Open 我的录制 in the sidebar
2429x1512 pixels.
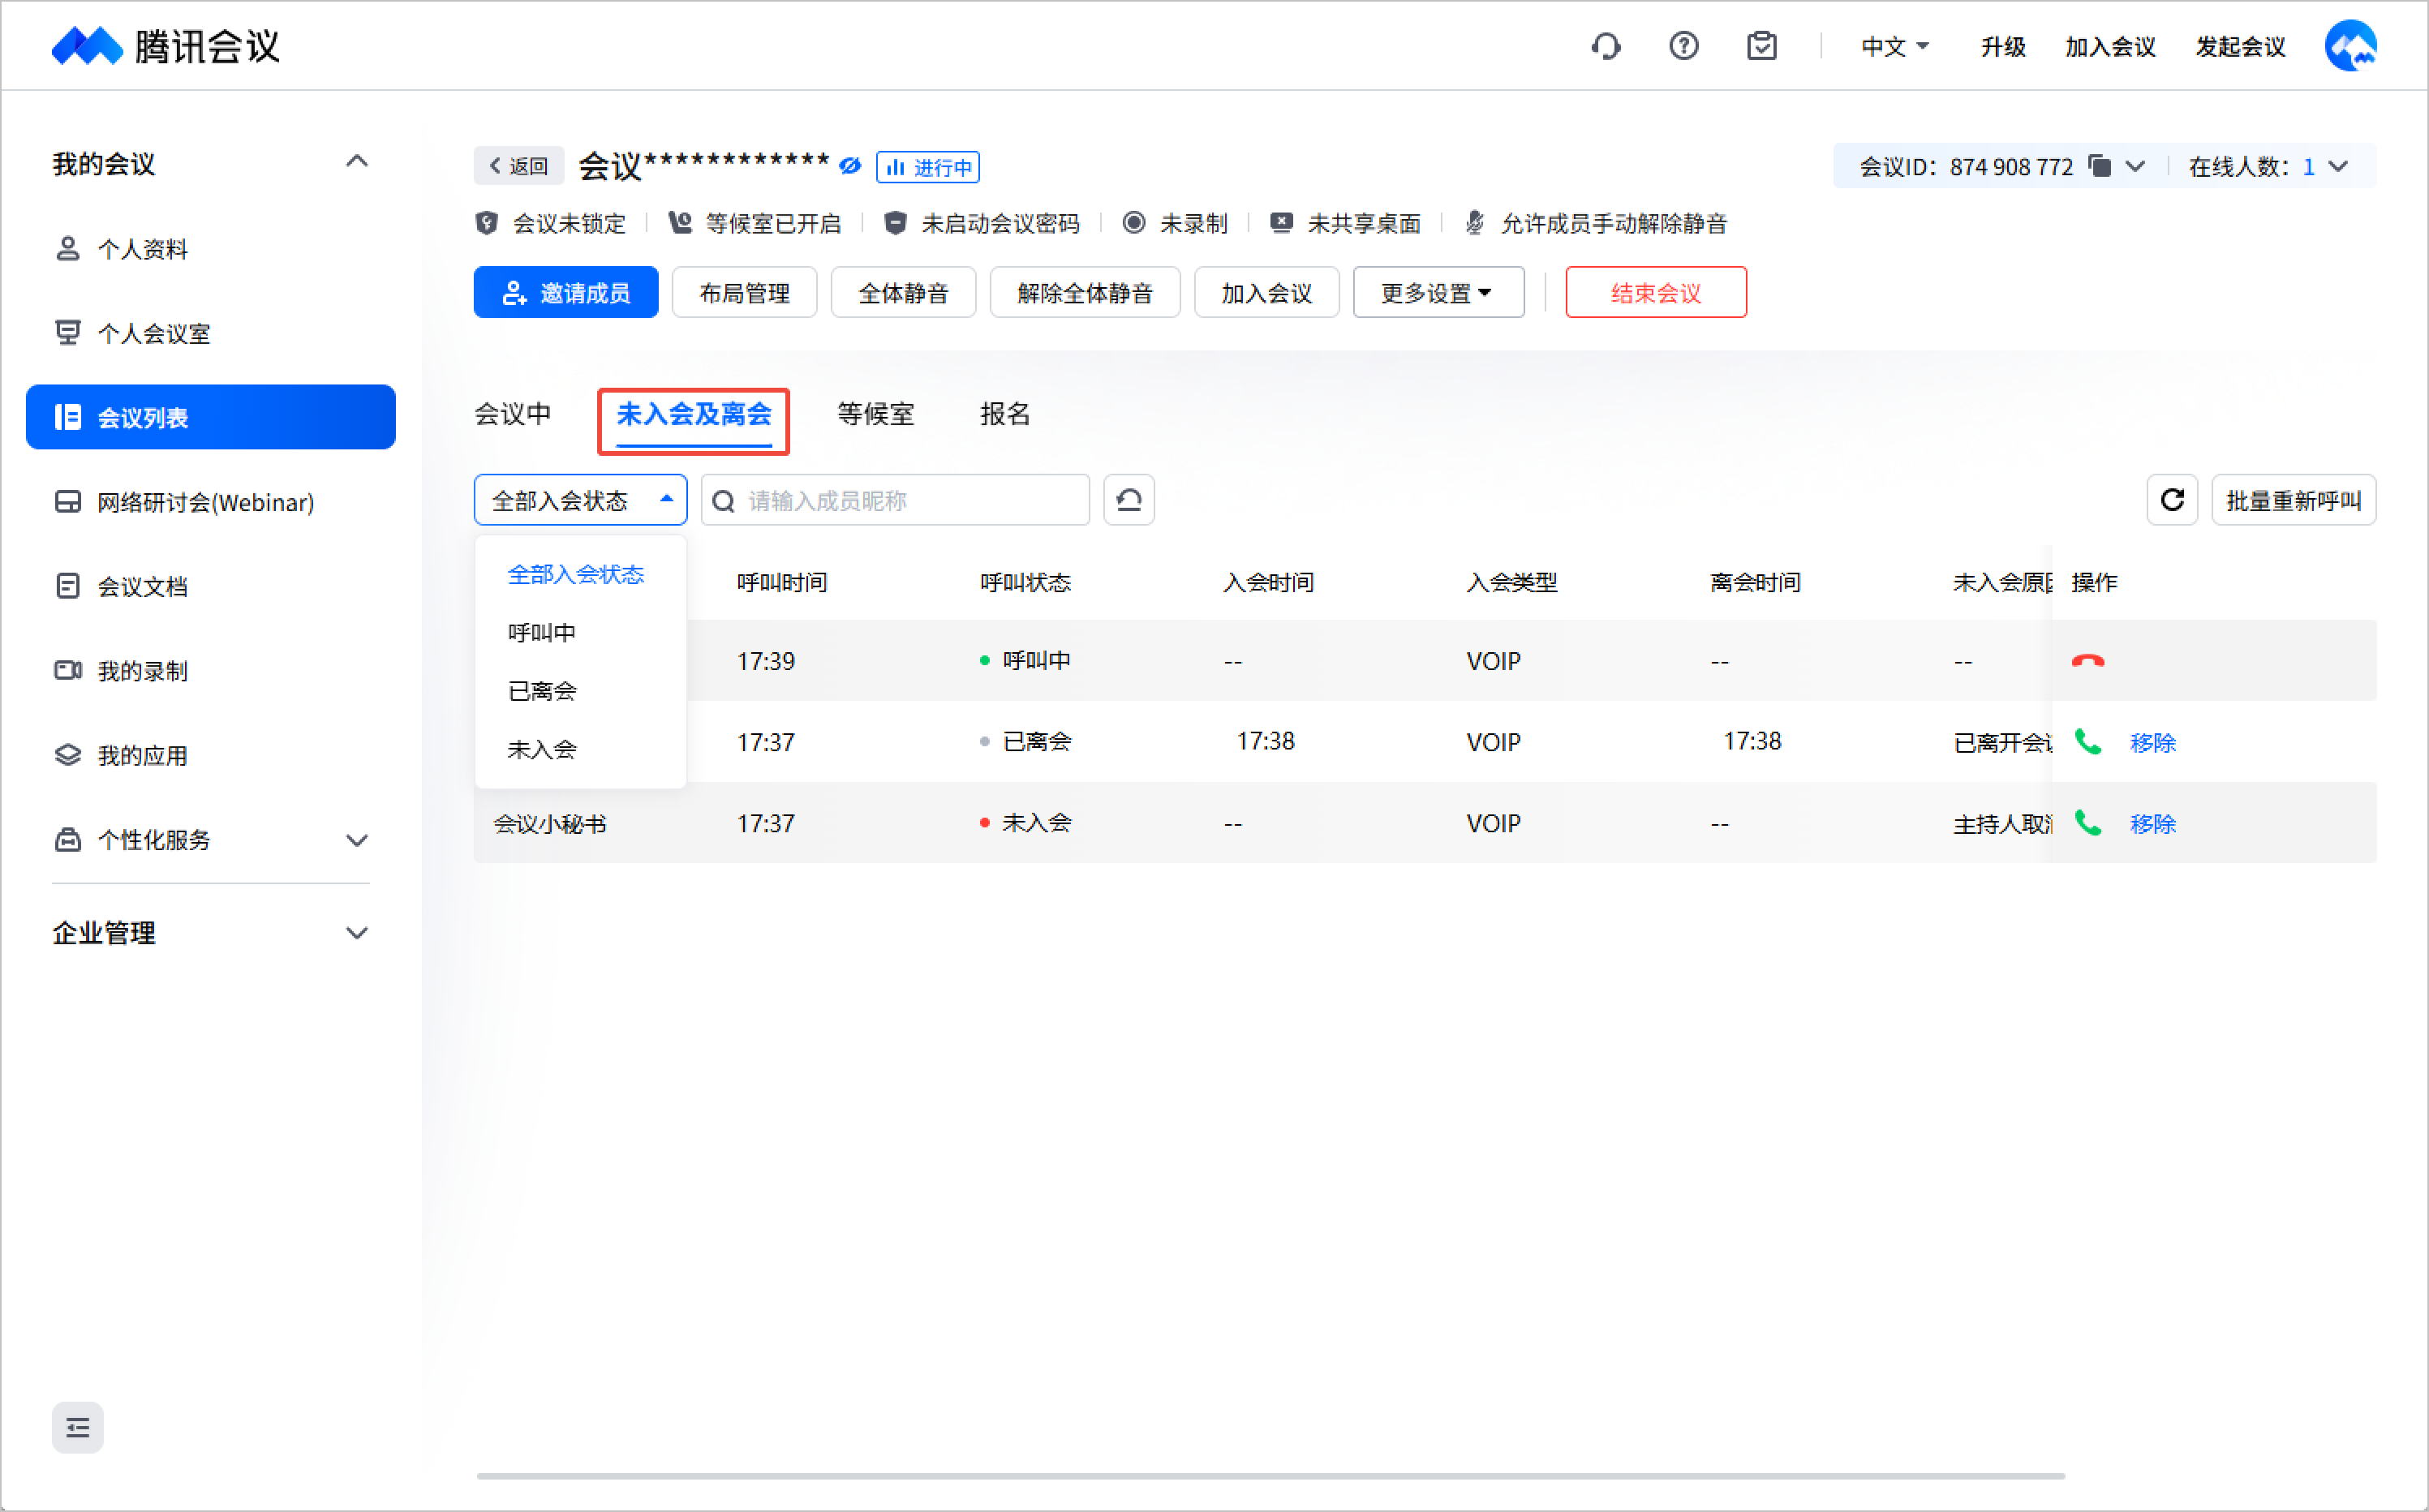[211, 670]
